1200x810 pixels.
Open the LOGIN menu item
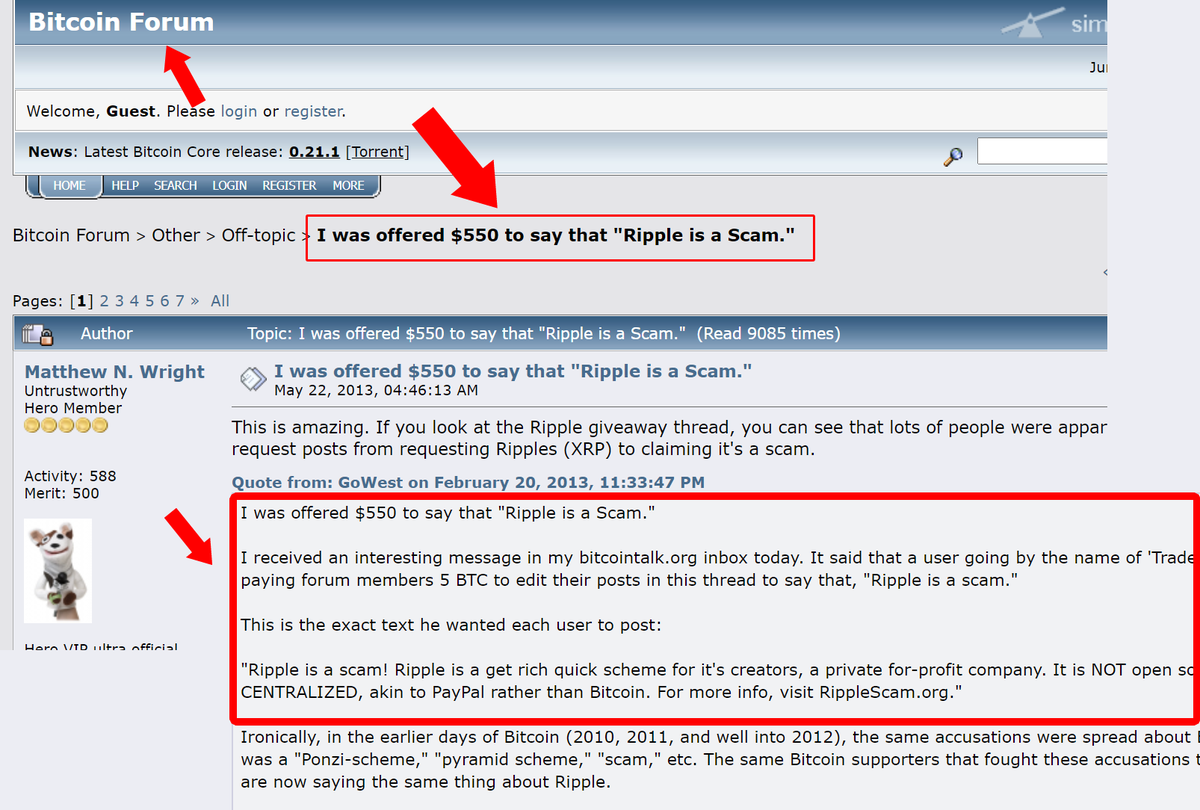(x=229, y=186)
